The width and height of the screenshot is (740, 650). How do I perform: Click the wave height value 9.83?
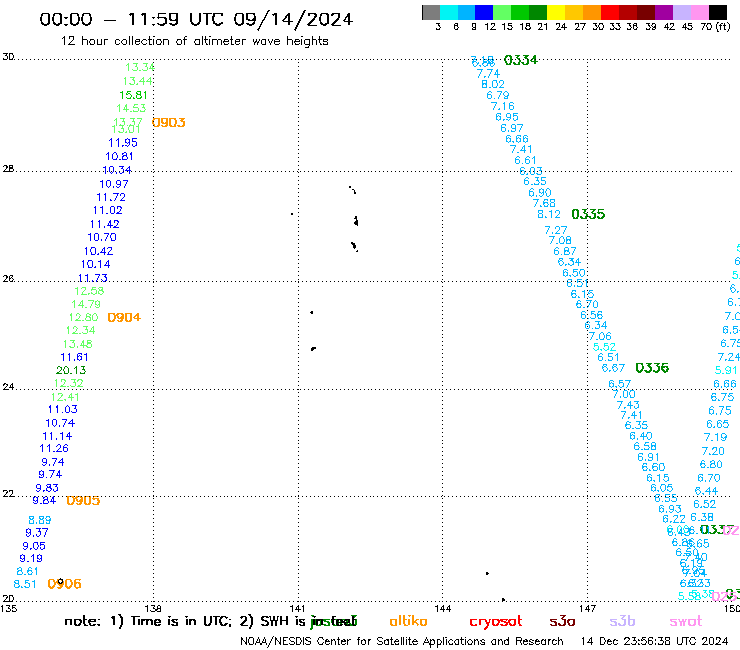[x=47, y=489]
